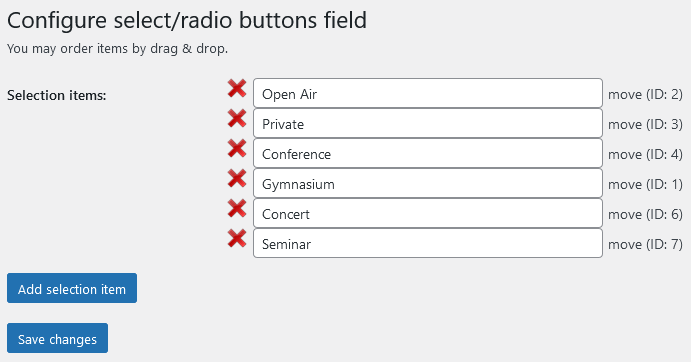This screenshot has width=691, height=362.
Task: Save changes to the field
Action: [57, 338]
